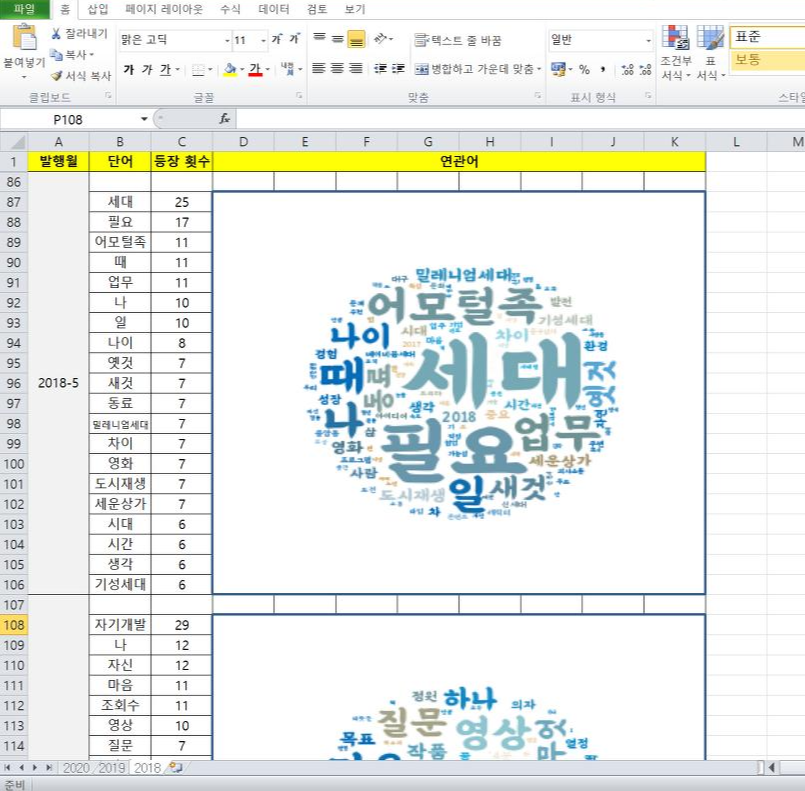Open font name 맑은 고딕 dropdown
The image size is (805, 791).
227,40
